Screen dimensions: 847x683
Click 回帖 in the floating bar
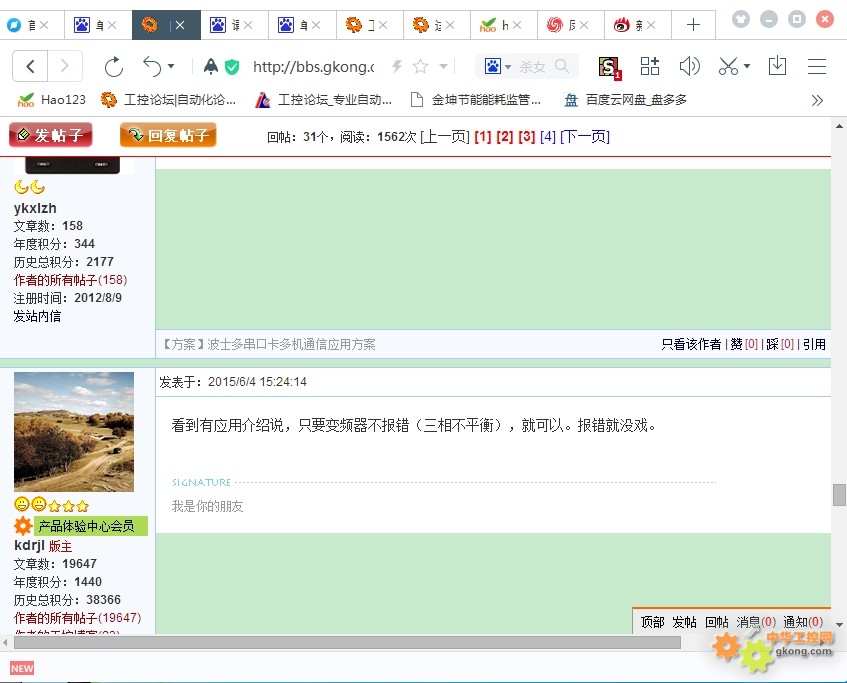click(716, 622)
